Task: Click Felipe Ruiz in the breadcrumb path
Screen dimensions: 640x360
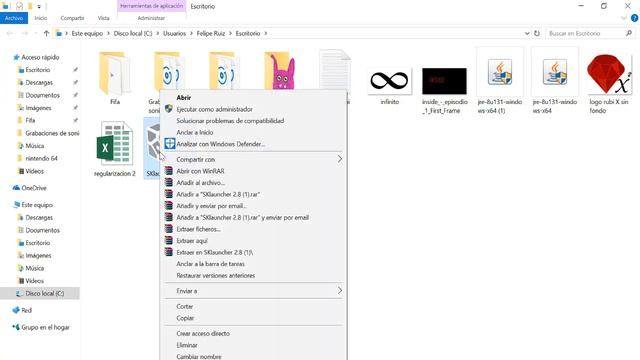Action: [211, 33]
